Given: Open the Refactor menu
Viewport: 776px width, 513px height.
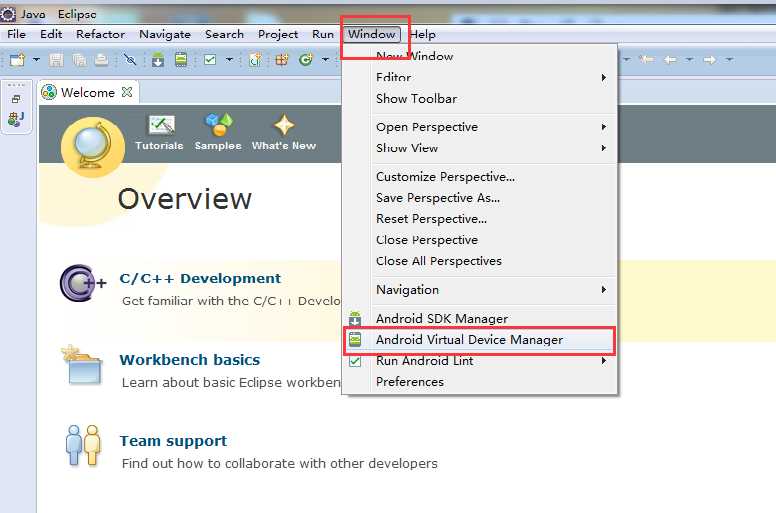Looking at the screenshot, I should click(x=100, y=34).
